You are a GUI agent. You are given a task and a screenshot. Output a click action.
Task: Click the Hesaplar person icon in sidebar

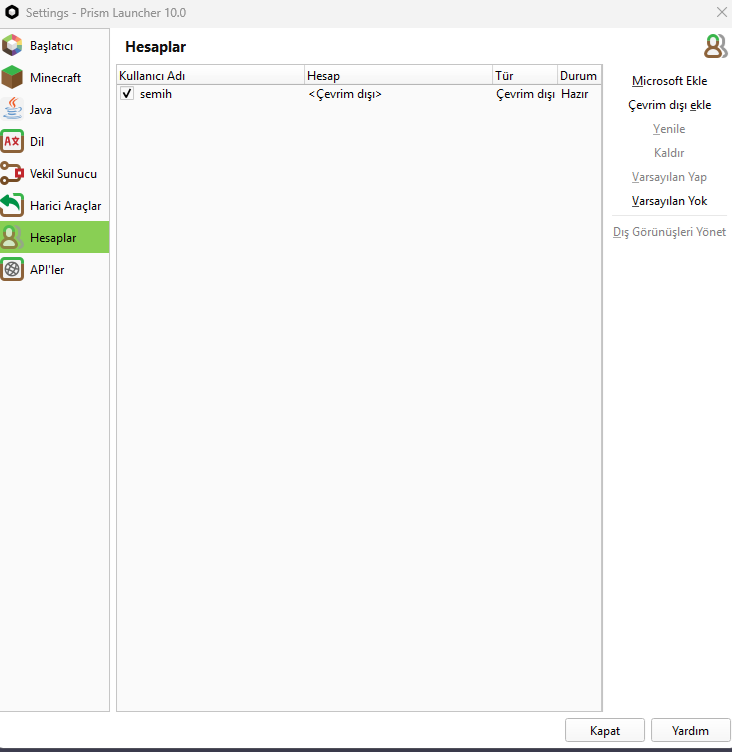[12, 237]
